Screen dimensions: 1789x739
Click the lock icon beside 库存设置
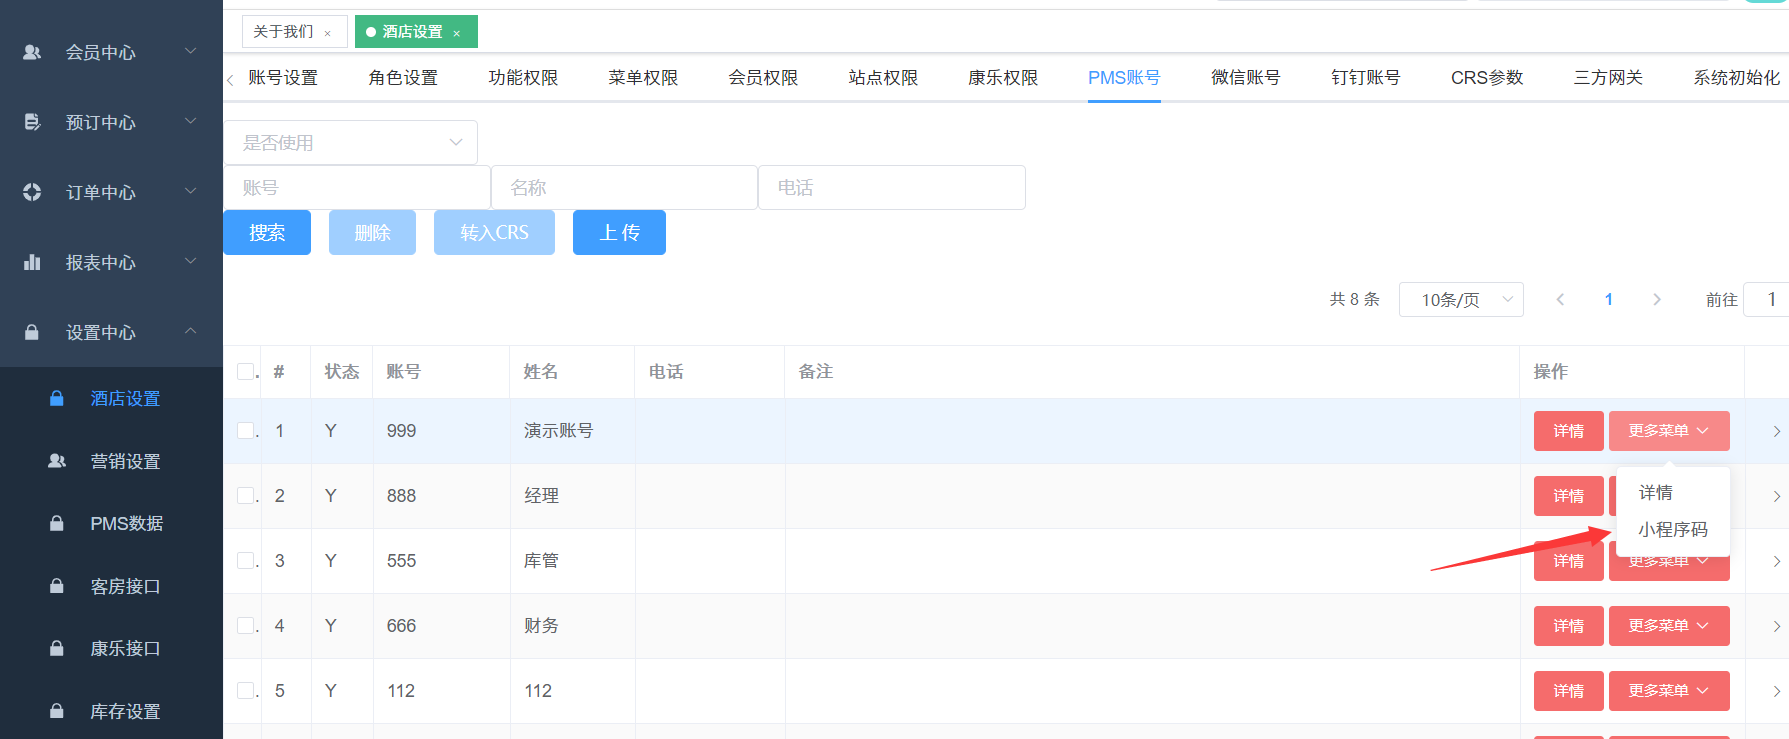pyautogui.click(x=57, y=711)
